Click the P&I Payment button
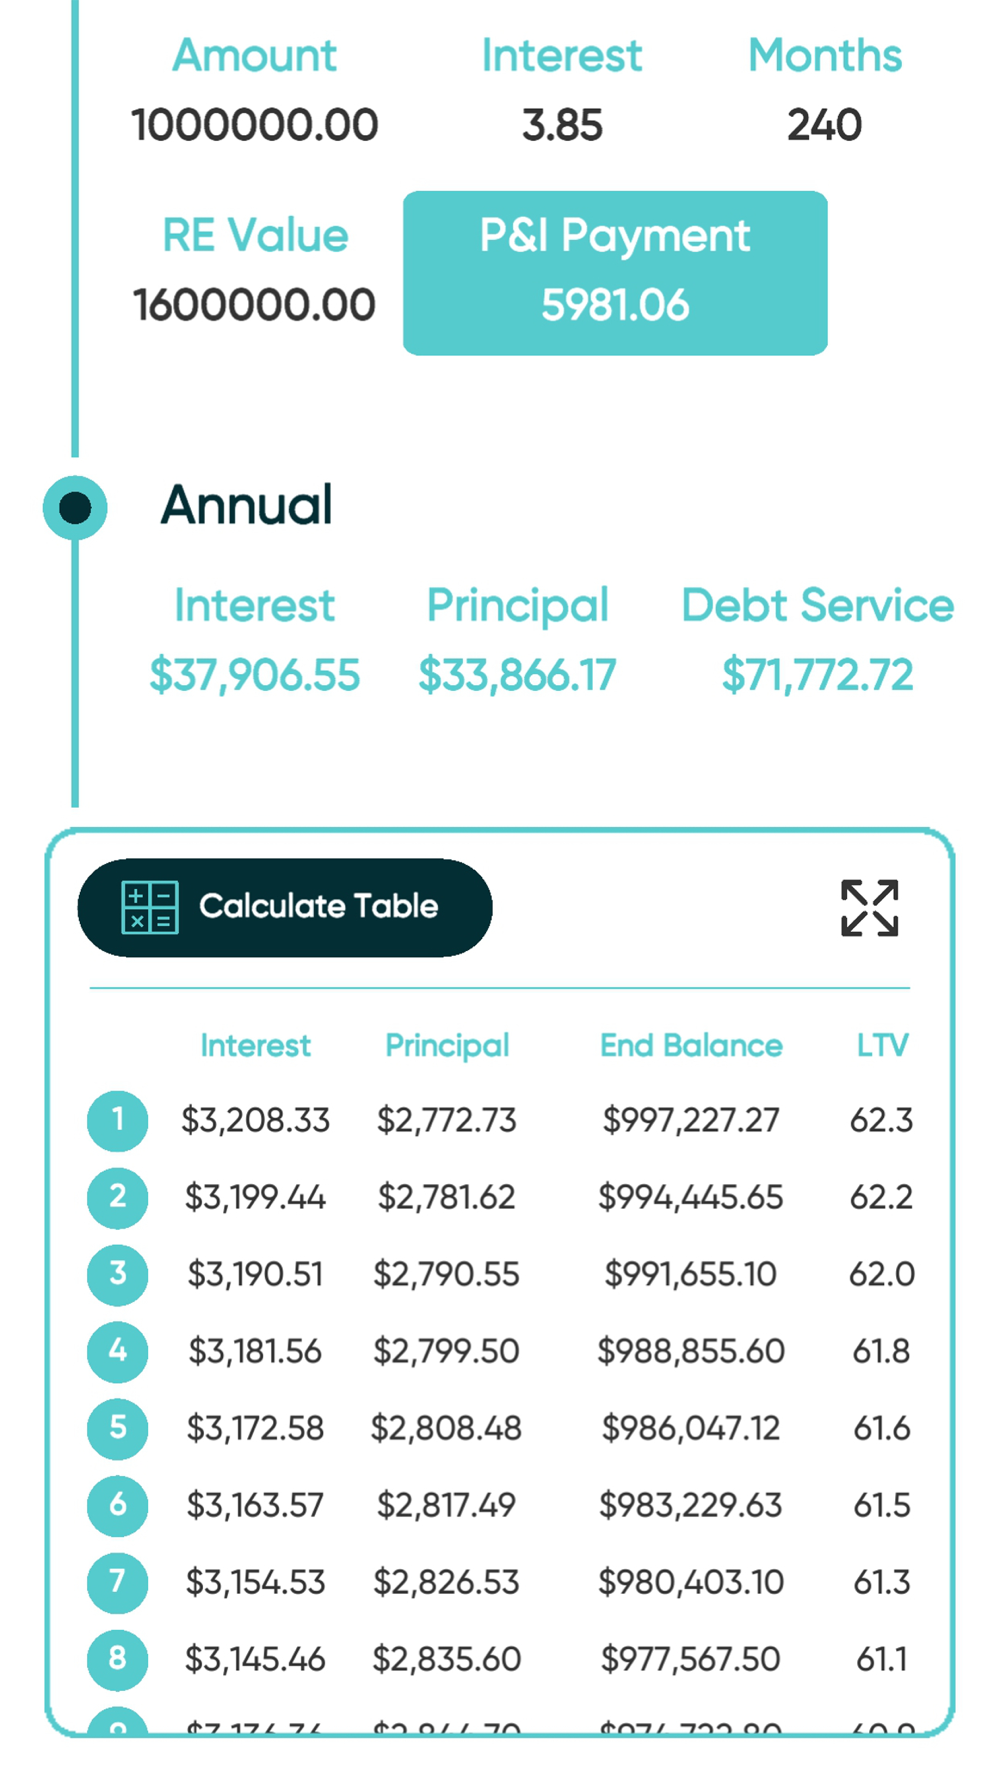 tap(615, 273)
